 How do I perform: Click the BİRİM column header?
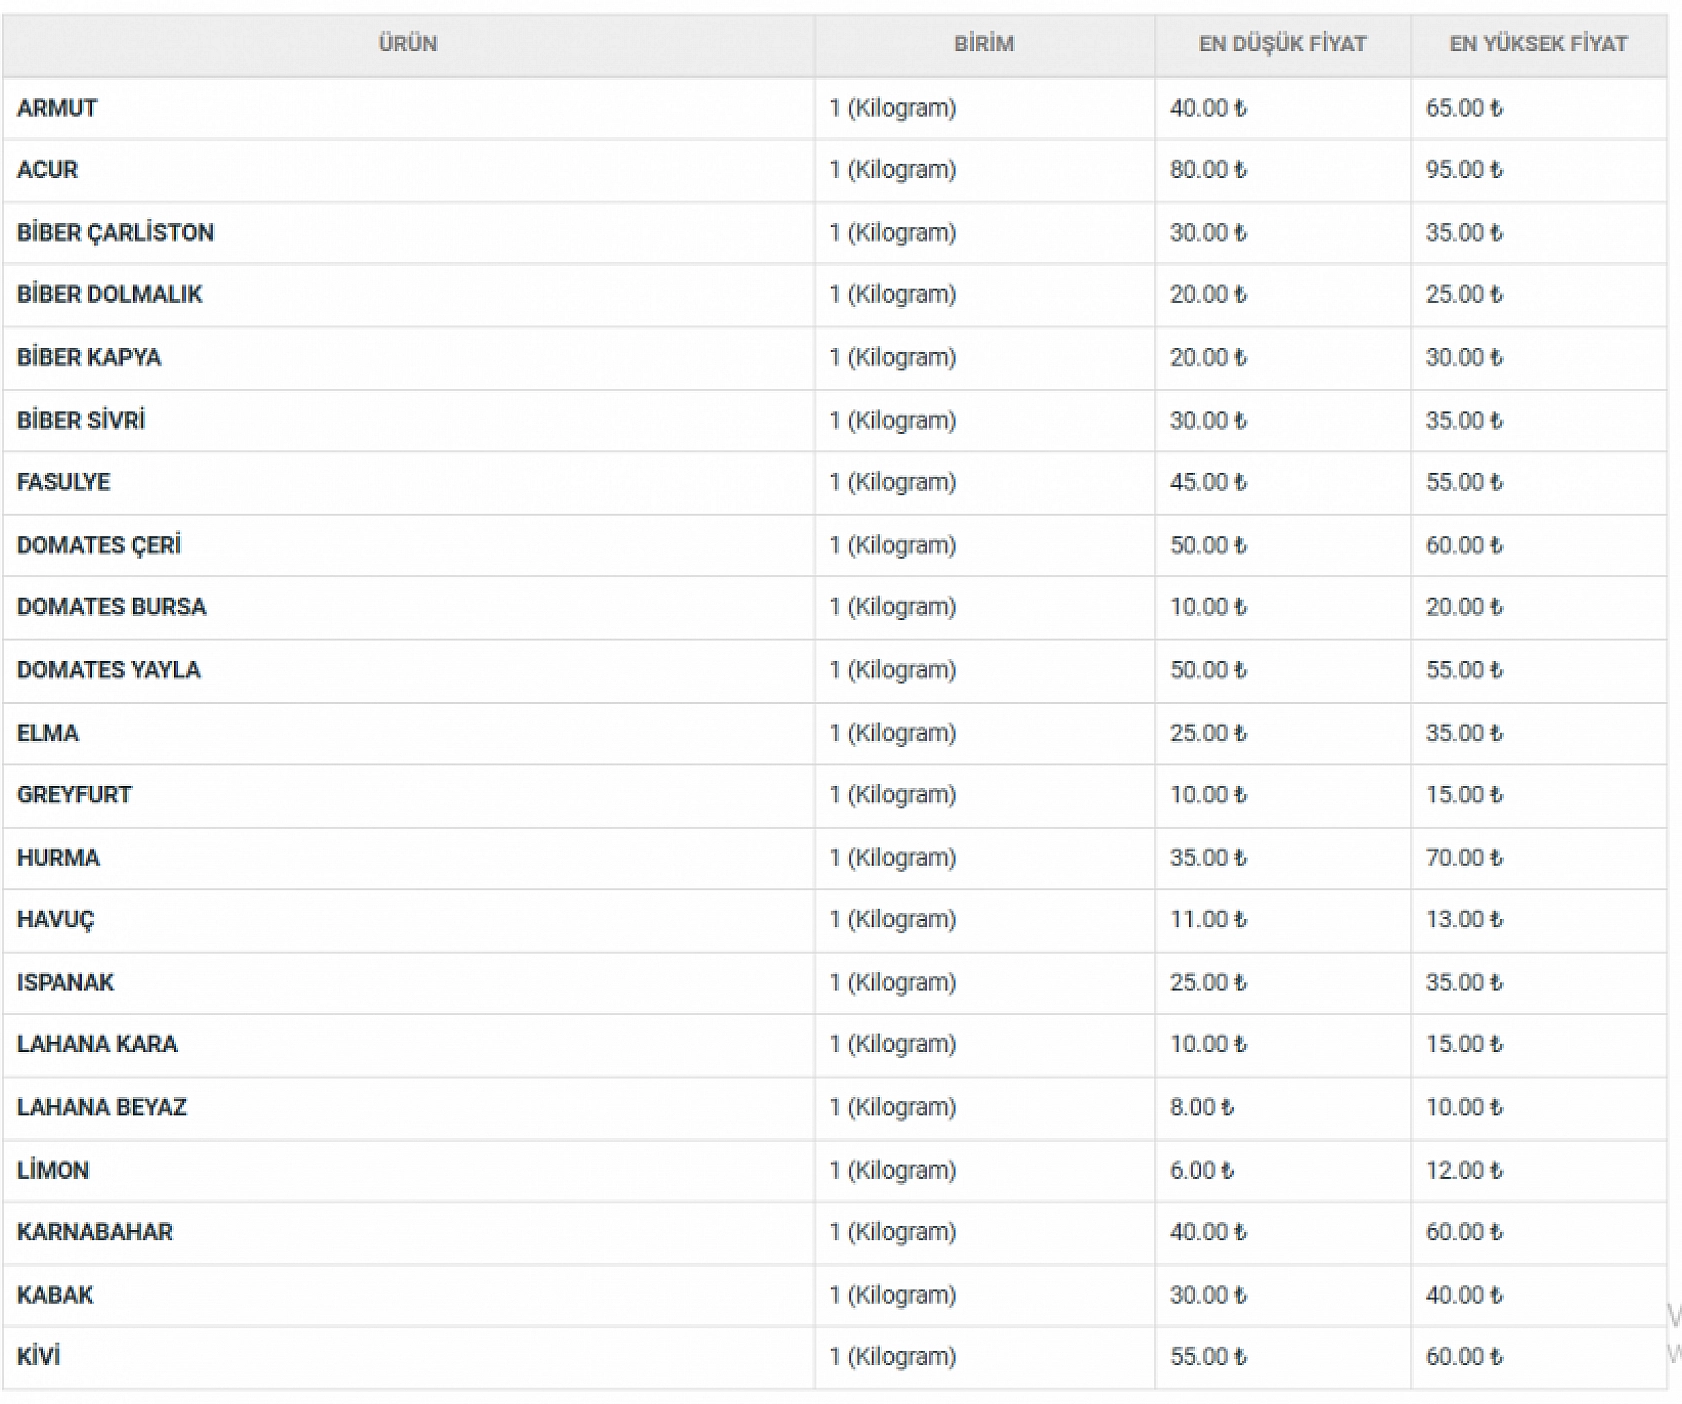(x=983, y=44)
